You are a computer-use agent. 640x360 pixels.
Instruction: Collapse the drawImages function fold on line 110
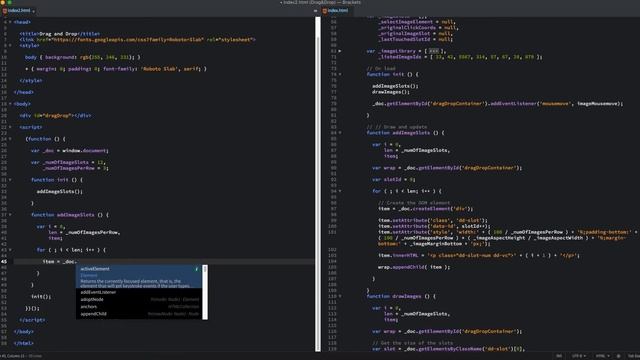click(340, 296)
